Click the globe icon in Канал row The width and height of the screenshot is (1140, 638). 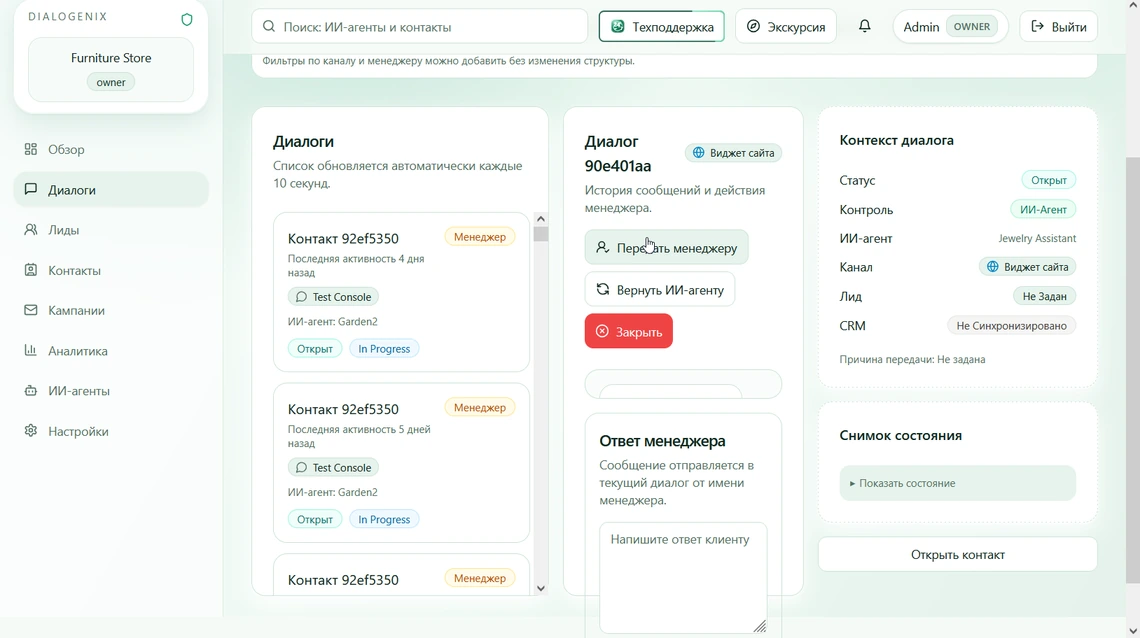coord(992,267)
